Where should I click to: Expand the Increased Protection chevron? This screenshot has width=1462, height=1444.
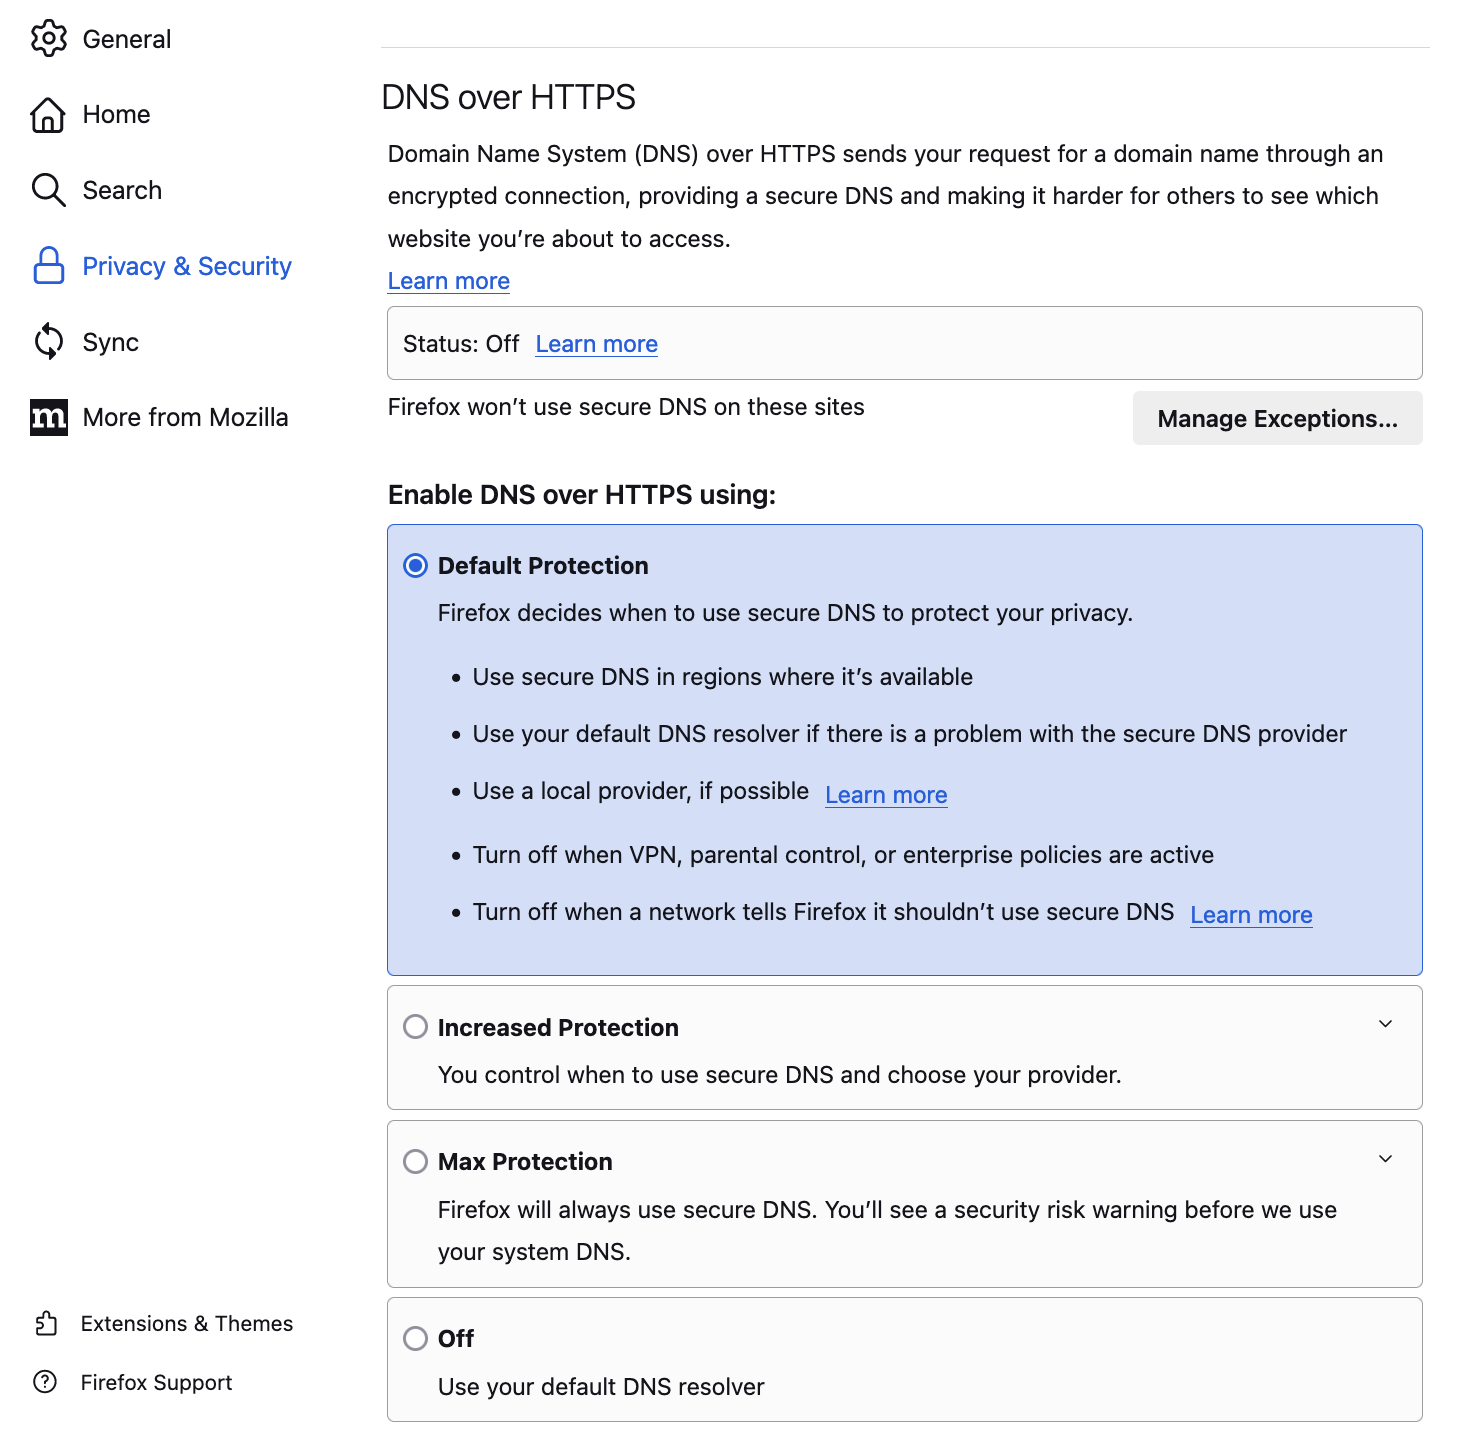pyautogui.click(x=1385, y=1024)
